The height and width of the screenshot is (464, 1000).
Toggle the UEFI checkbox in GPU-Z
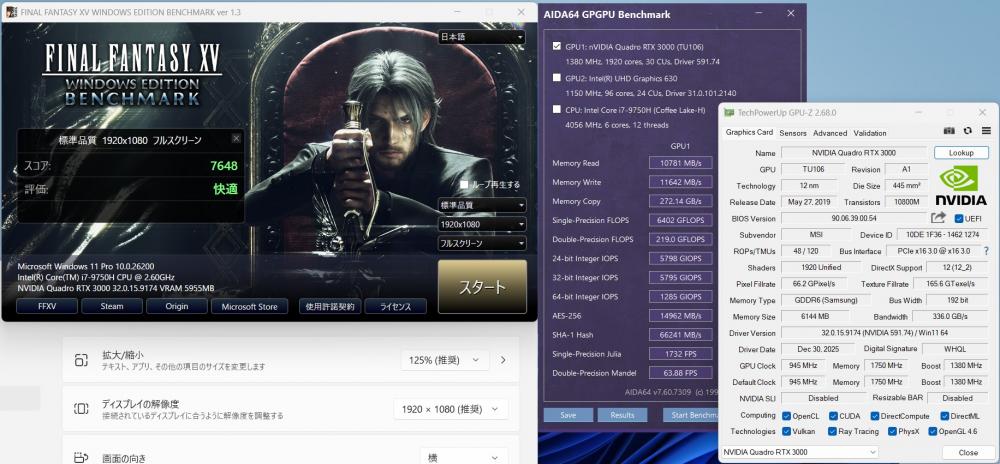coord(959,219)
